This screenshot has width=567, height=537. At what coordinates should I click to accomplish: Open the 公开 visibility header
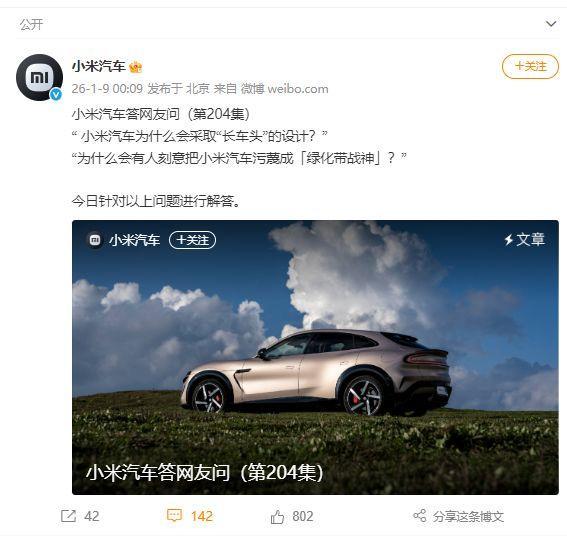click(x=31, y=25)
